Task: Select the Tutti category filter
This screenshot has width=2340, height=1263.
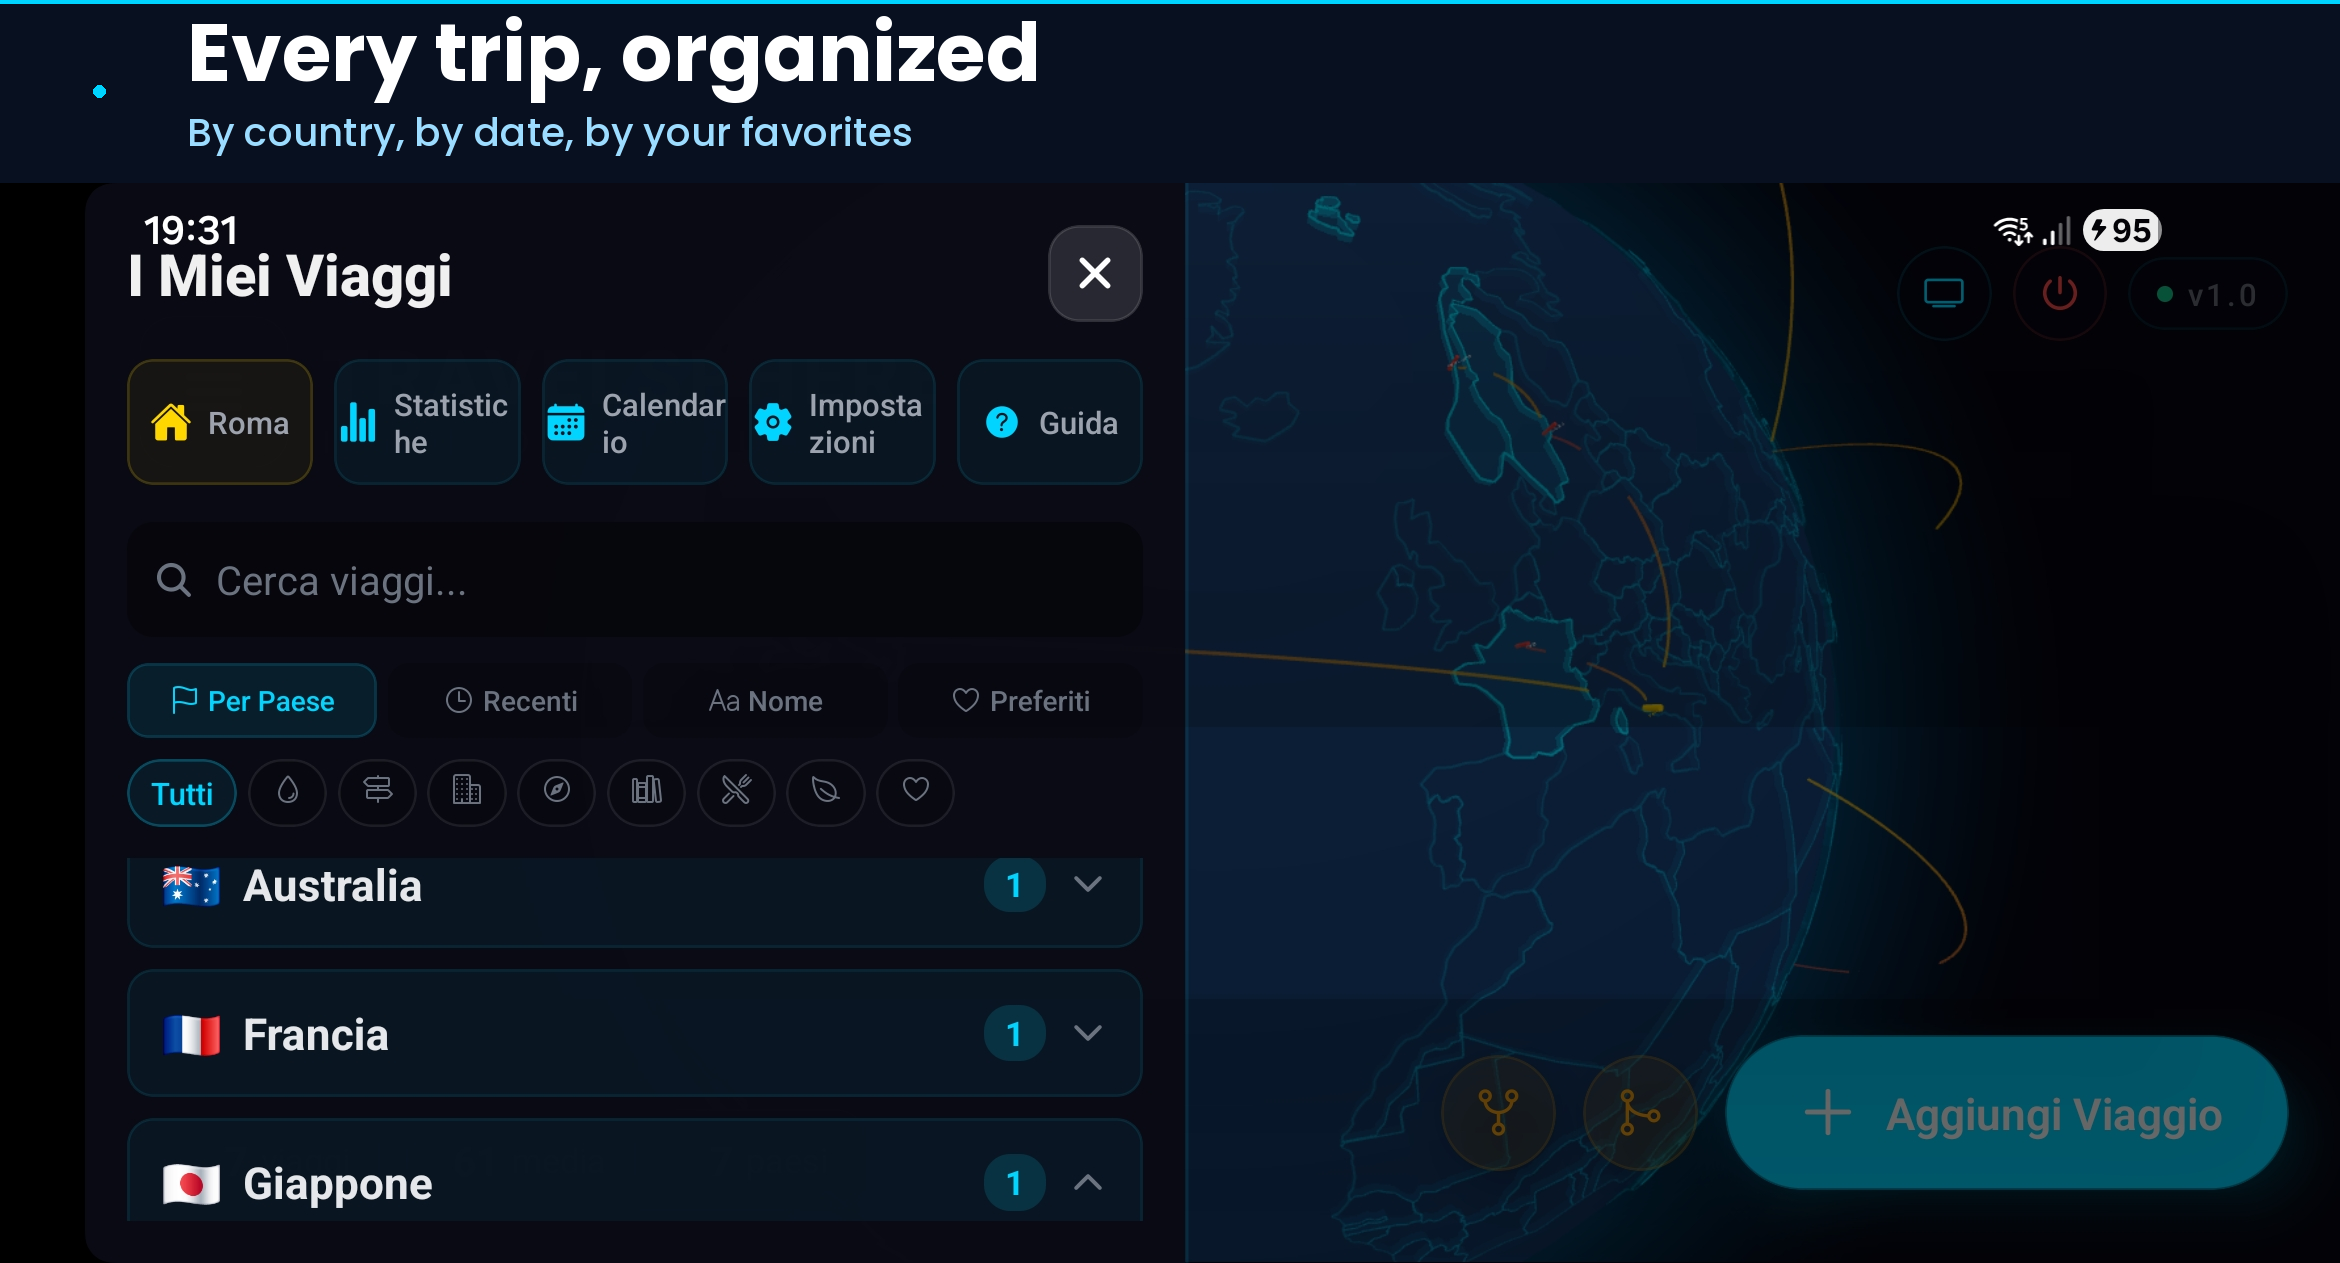Action: click(182, 793)
